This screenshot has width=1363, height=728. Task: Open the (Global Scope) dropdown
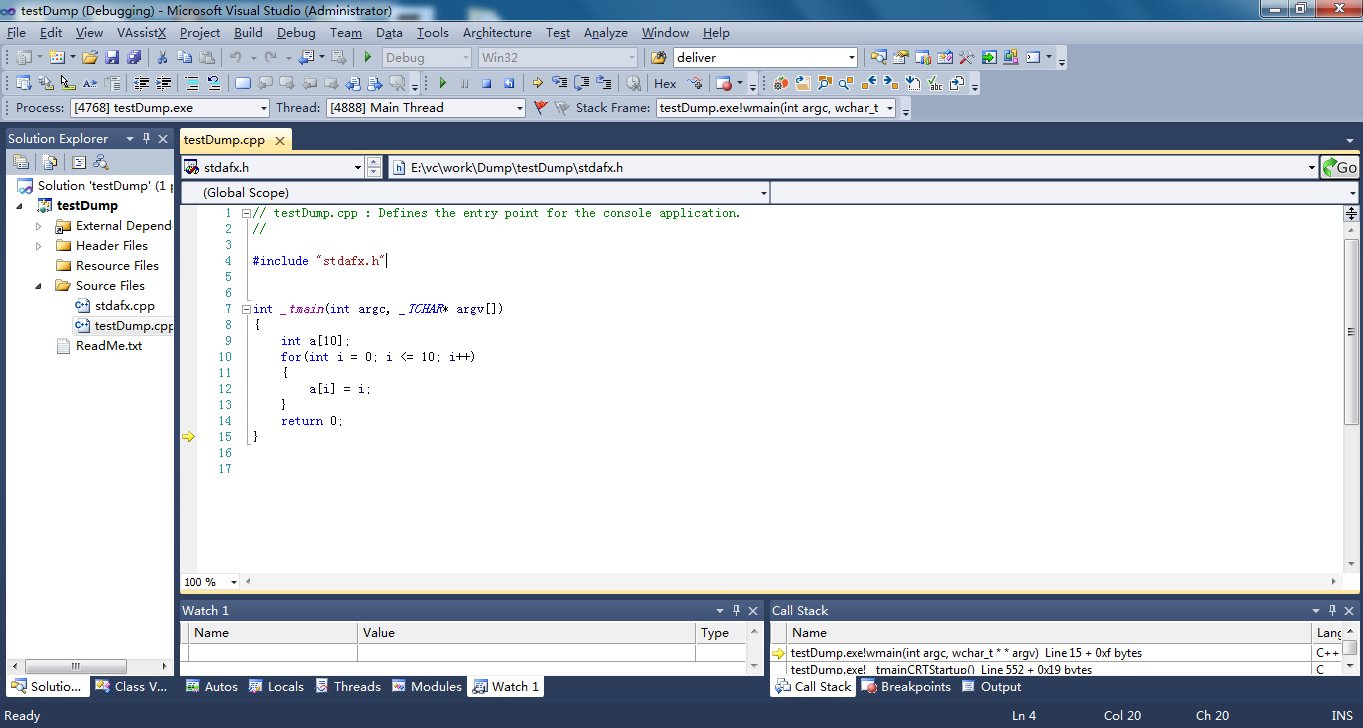coord(764,192)
